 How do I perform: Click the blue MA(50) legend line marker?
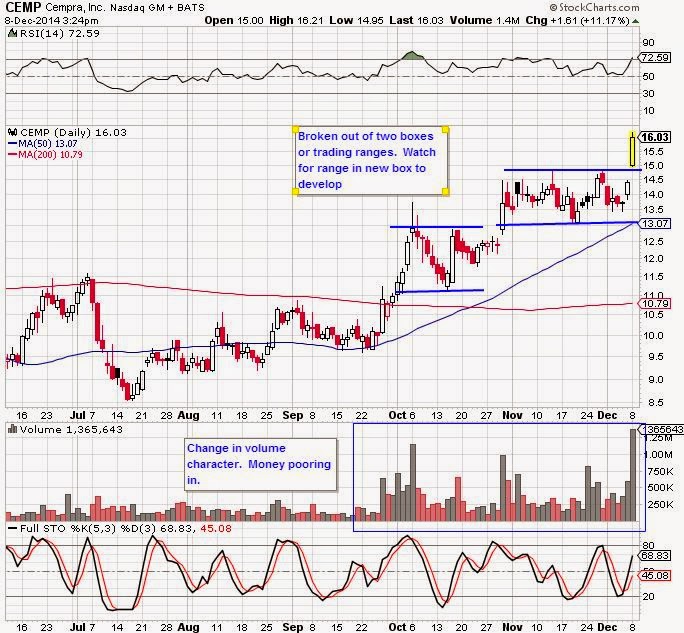[x=11, y=143]
